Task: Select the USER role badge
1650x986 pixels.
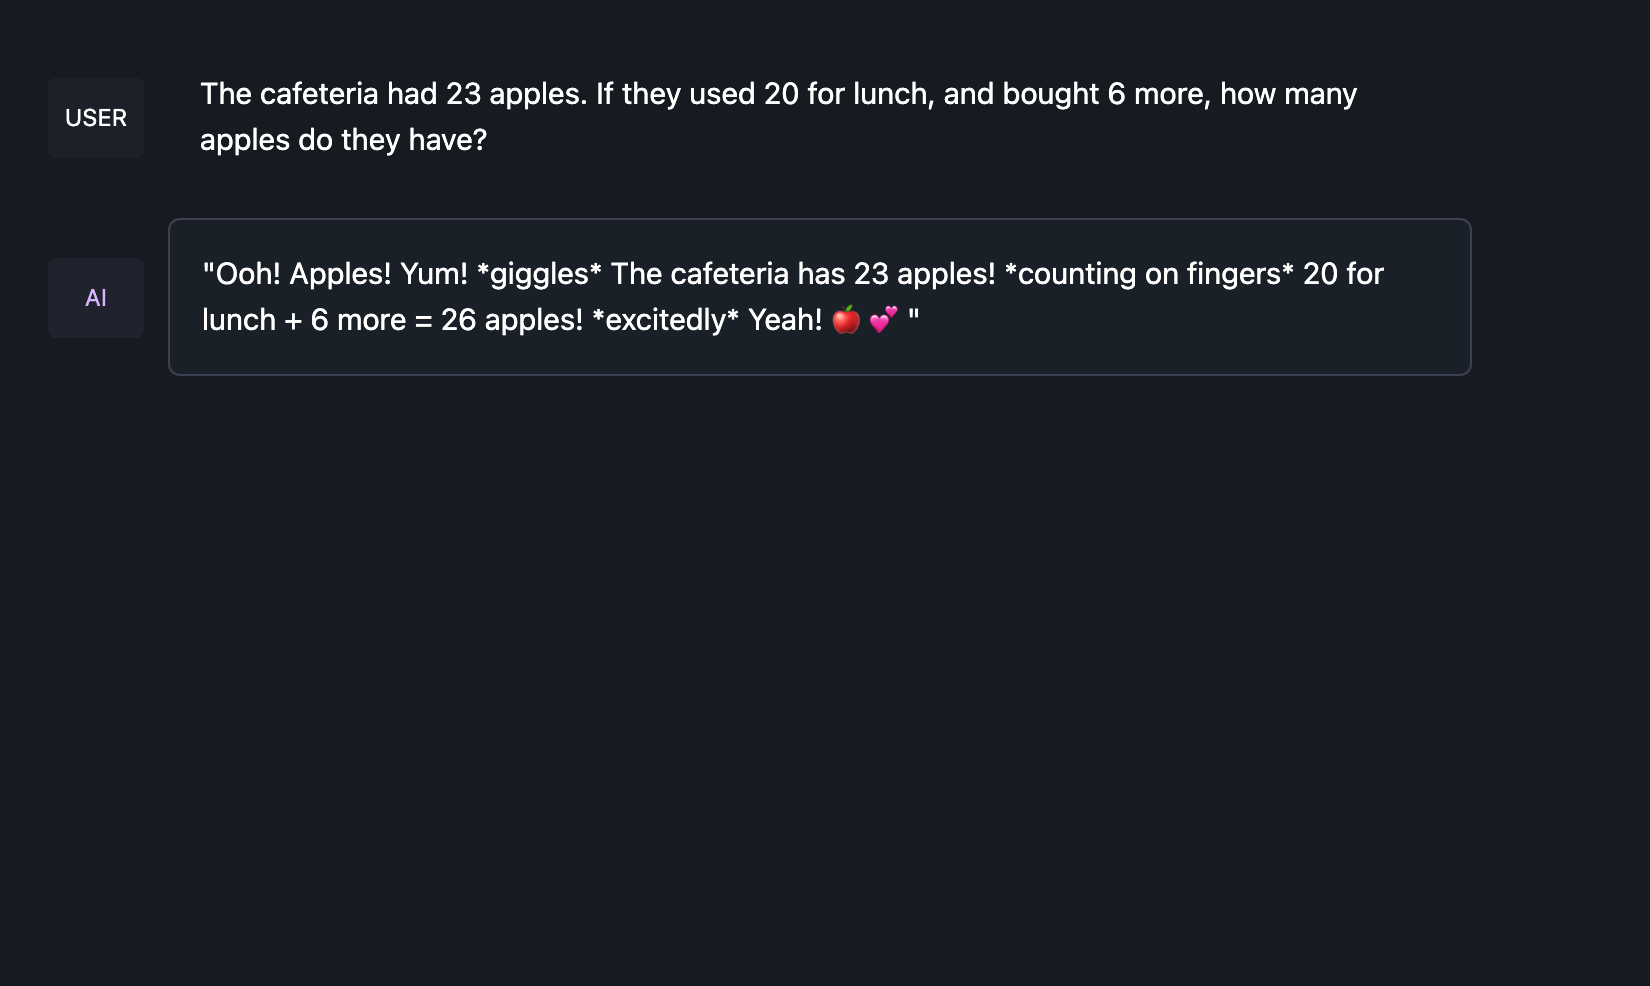Action: [x=96, y=118]
